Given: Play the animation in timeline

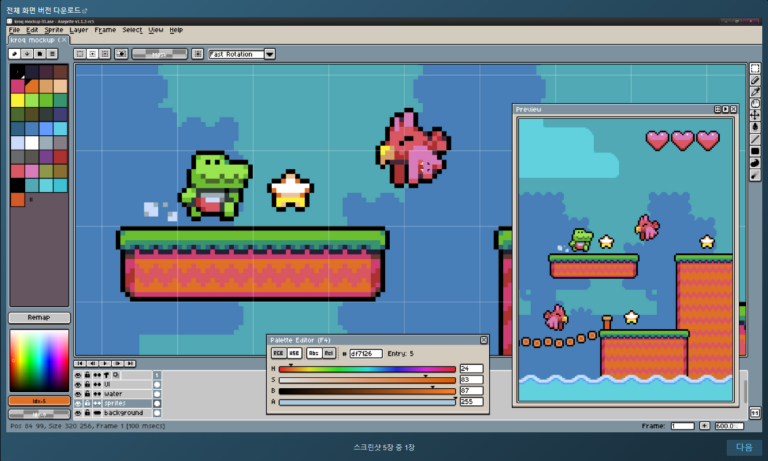Looking at the screenshot, I should coord(105,364).
